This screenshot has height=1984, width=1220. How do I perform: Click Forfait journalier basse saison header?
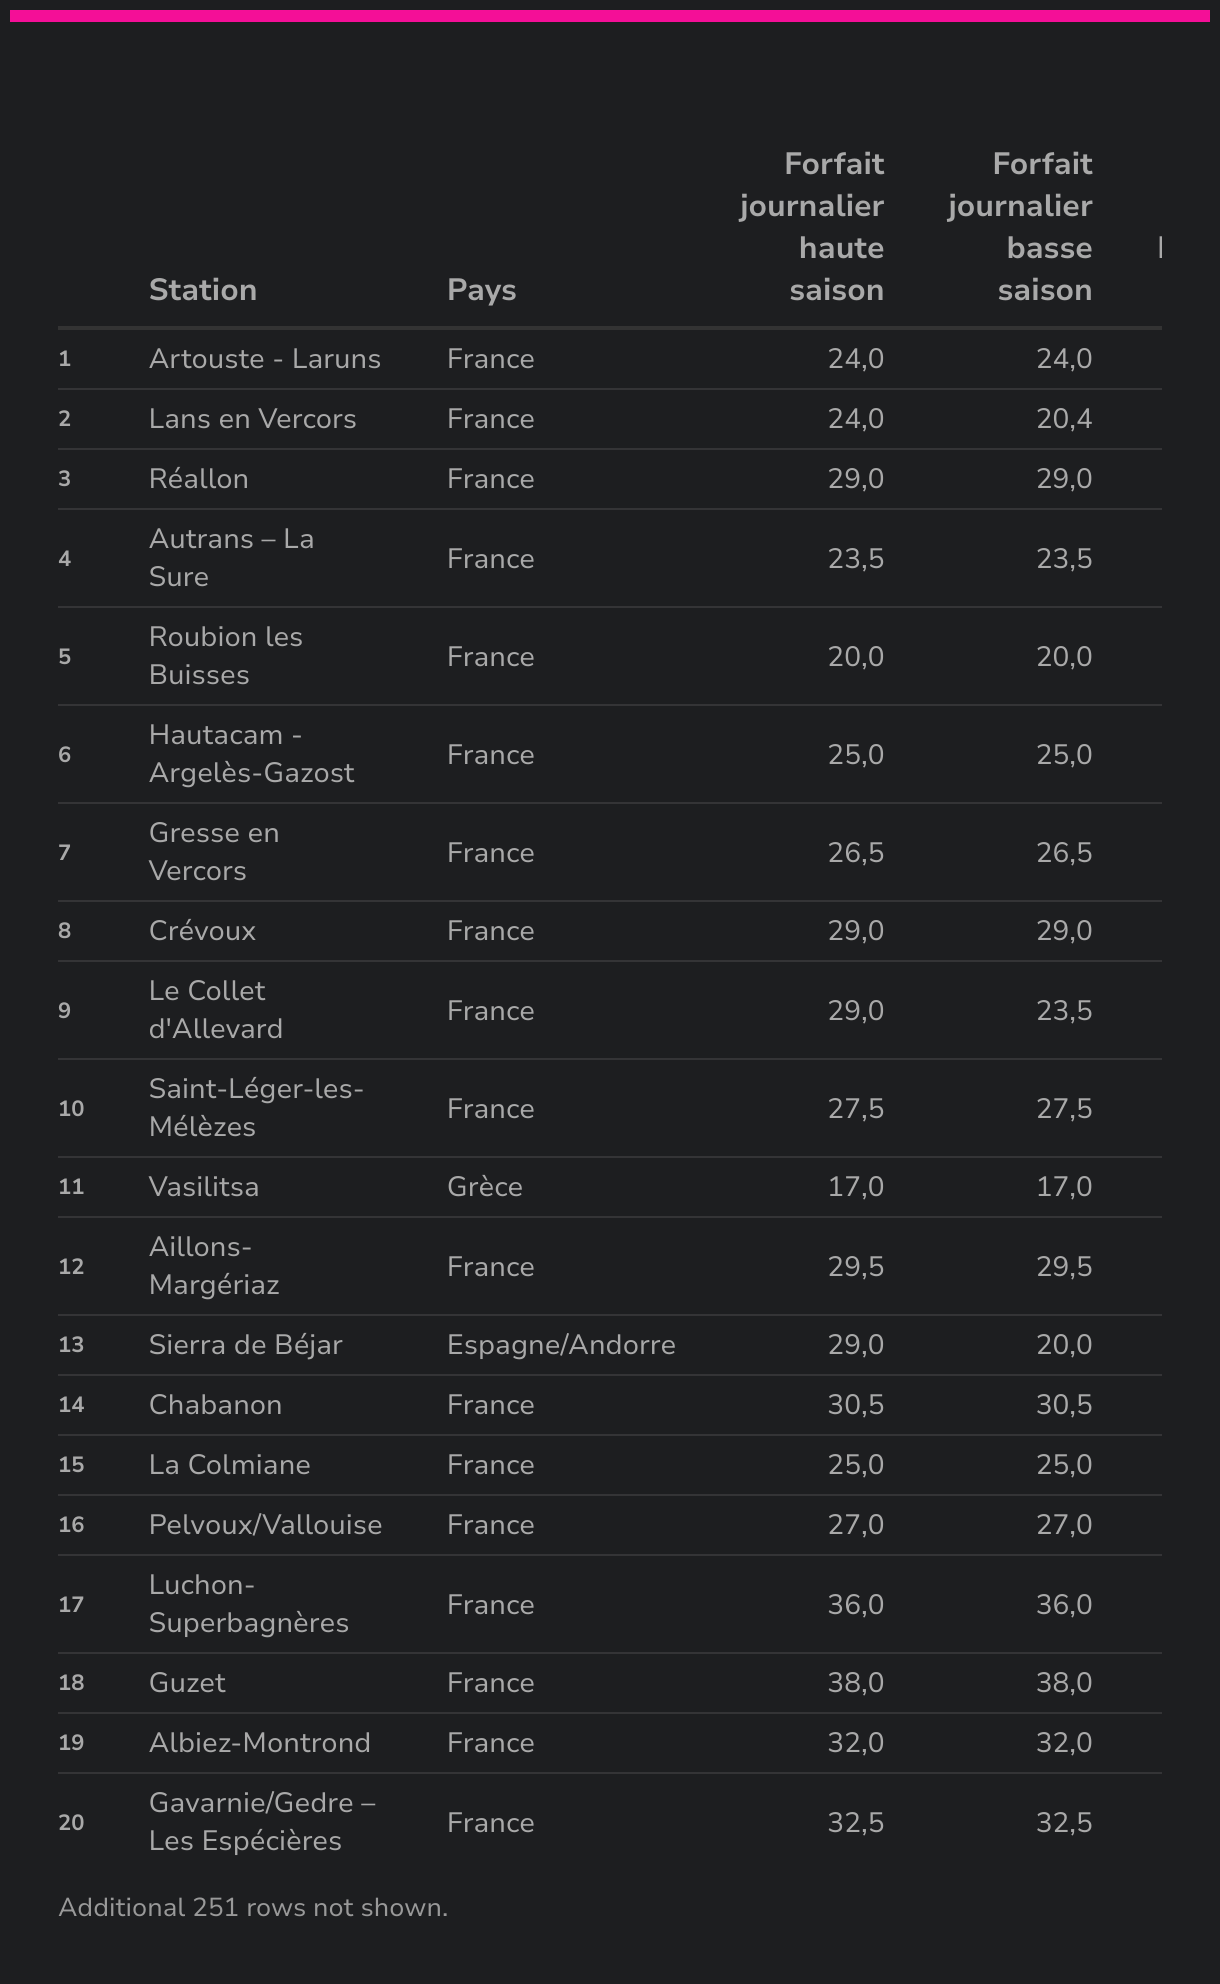coord(1020,227)
